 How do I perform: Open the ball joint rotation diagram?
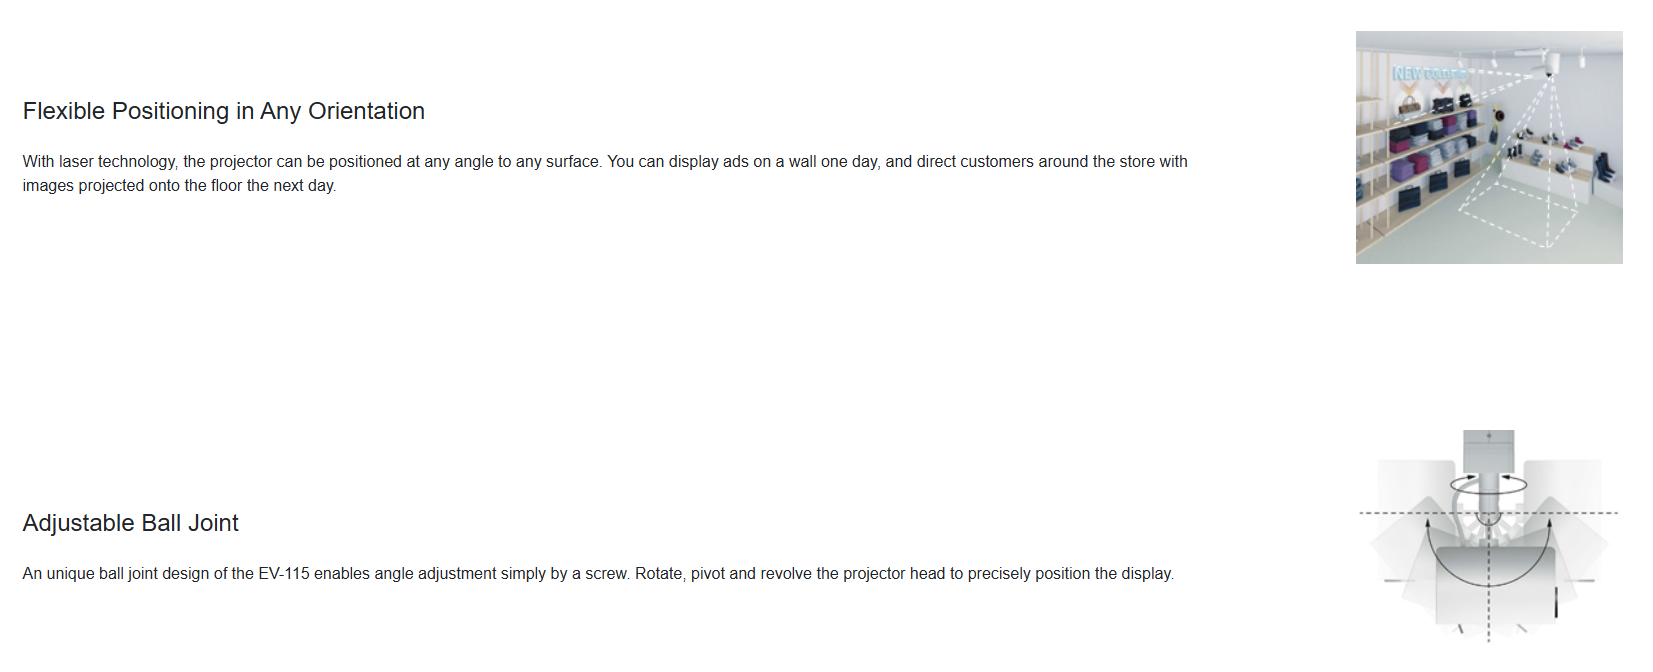[1488, 535]
